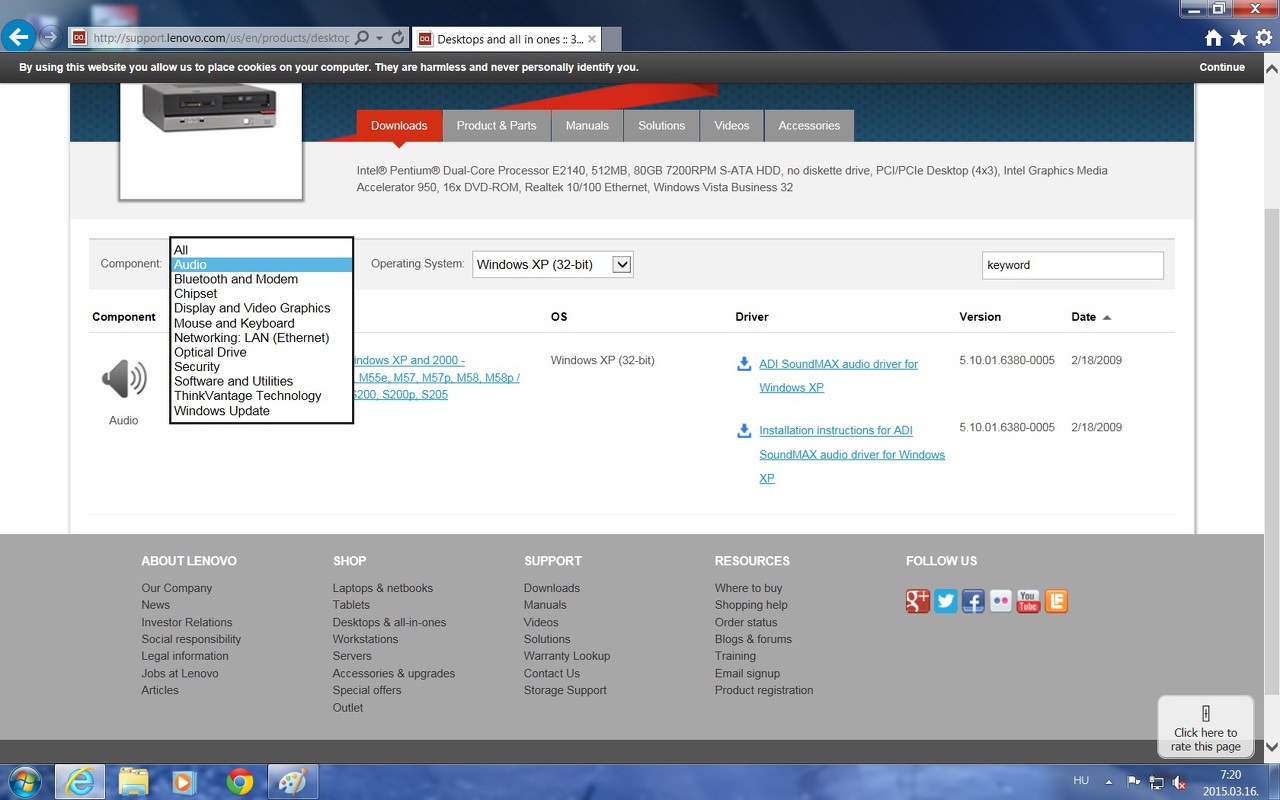Go back with the browser Back arrow
Screen dimensions: 1280x800
19,38
